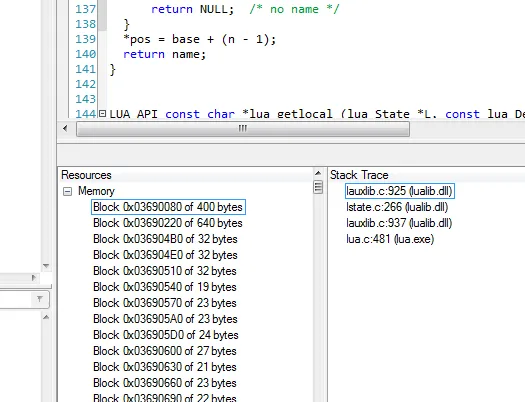Click the Resources panel vertical scrollbar thumb
This screenshot has height=402, width=525.
(318, 187)
